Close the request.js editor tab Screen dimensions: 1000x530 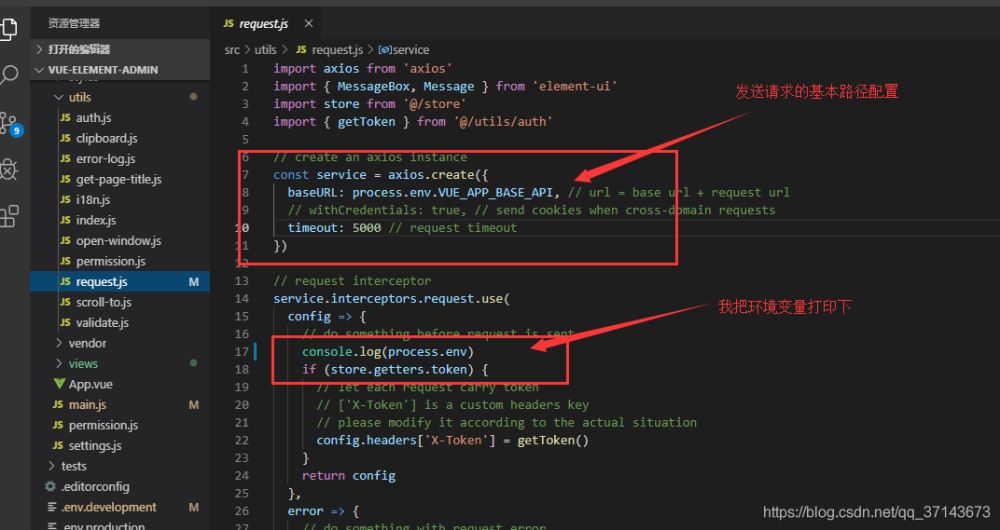[308, 24]
